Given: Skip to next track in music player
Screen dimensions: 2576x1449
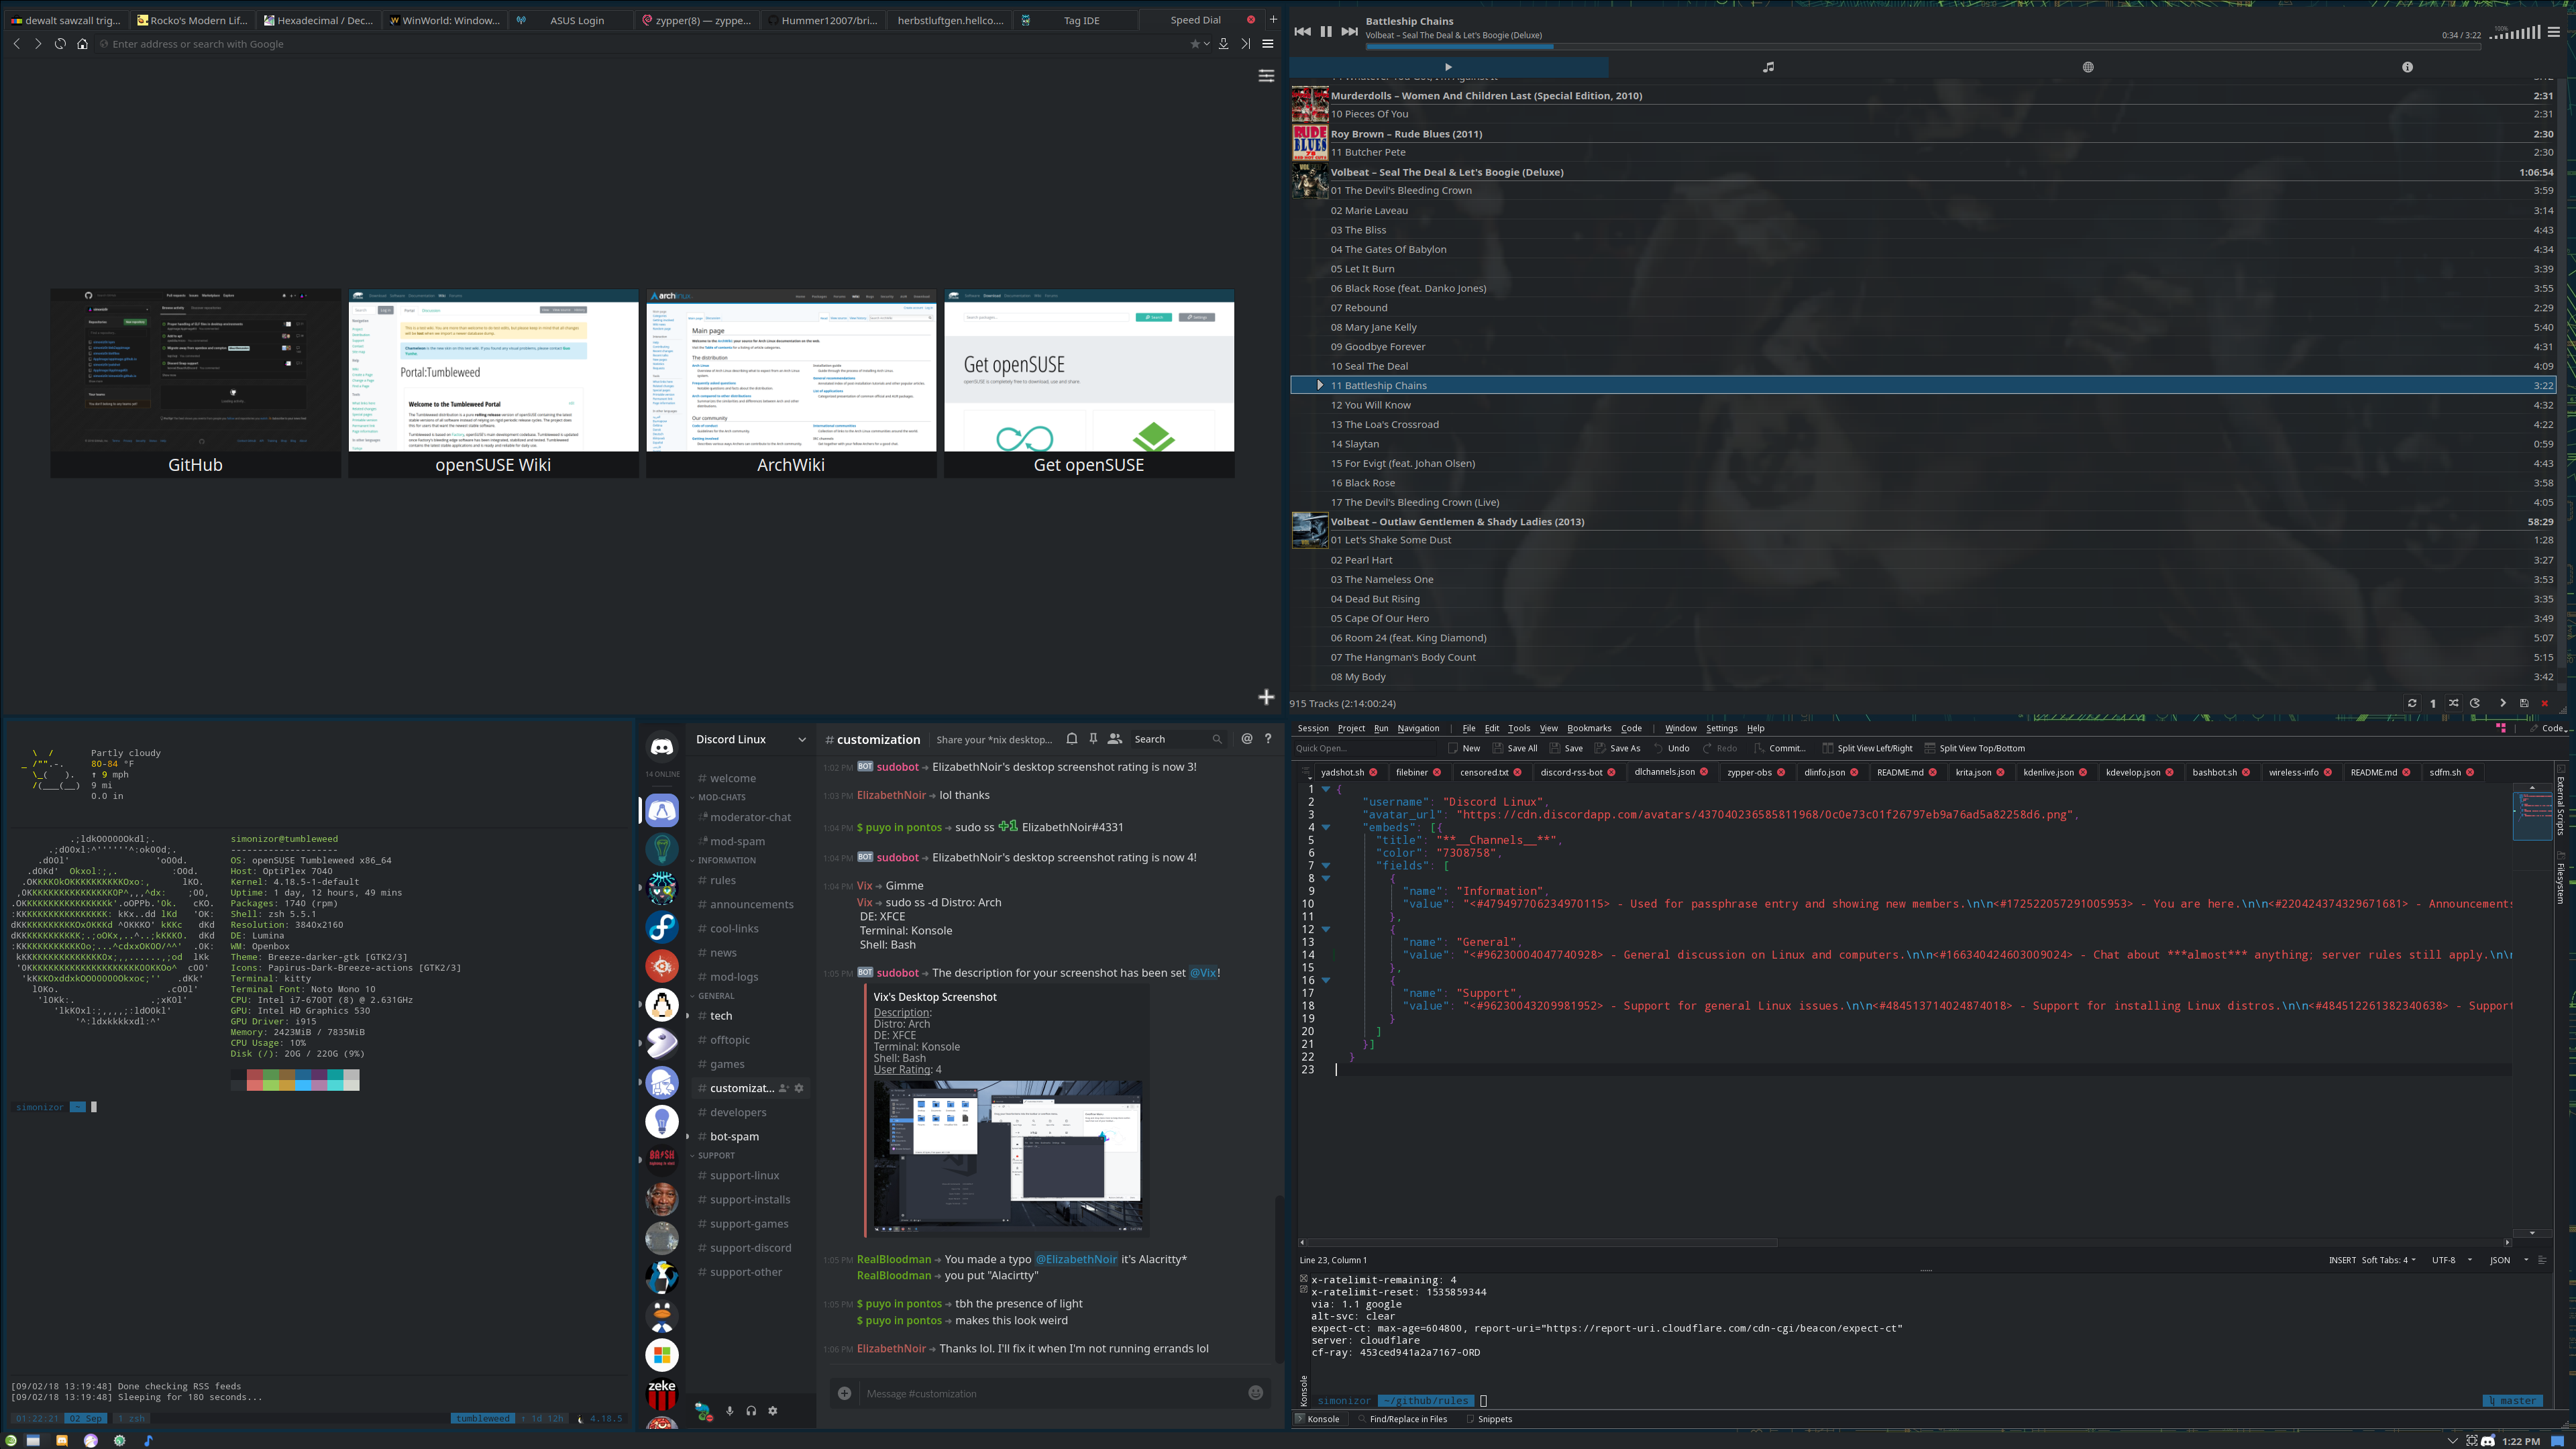Looking at the screenshot, I should tap(1349, 31).
